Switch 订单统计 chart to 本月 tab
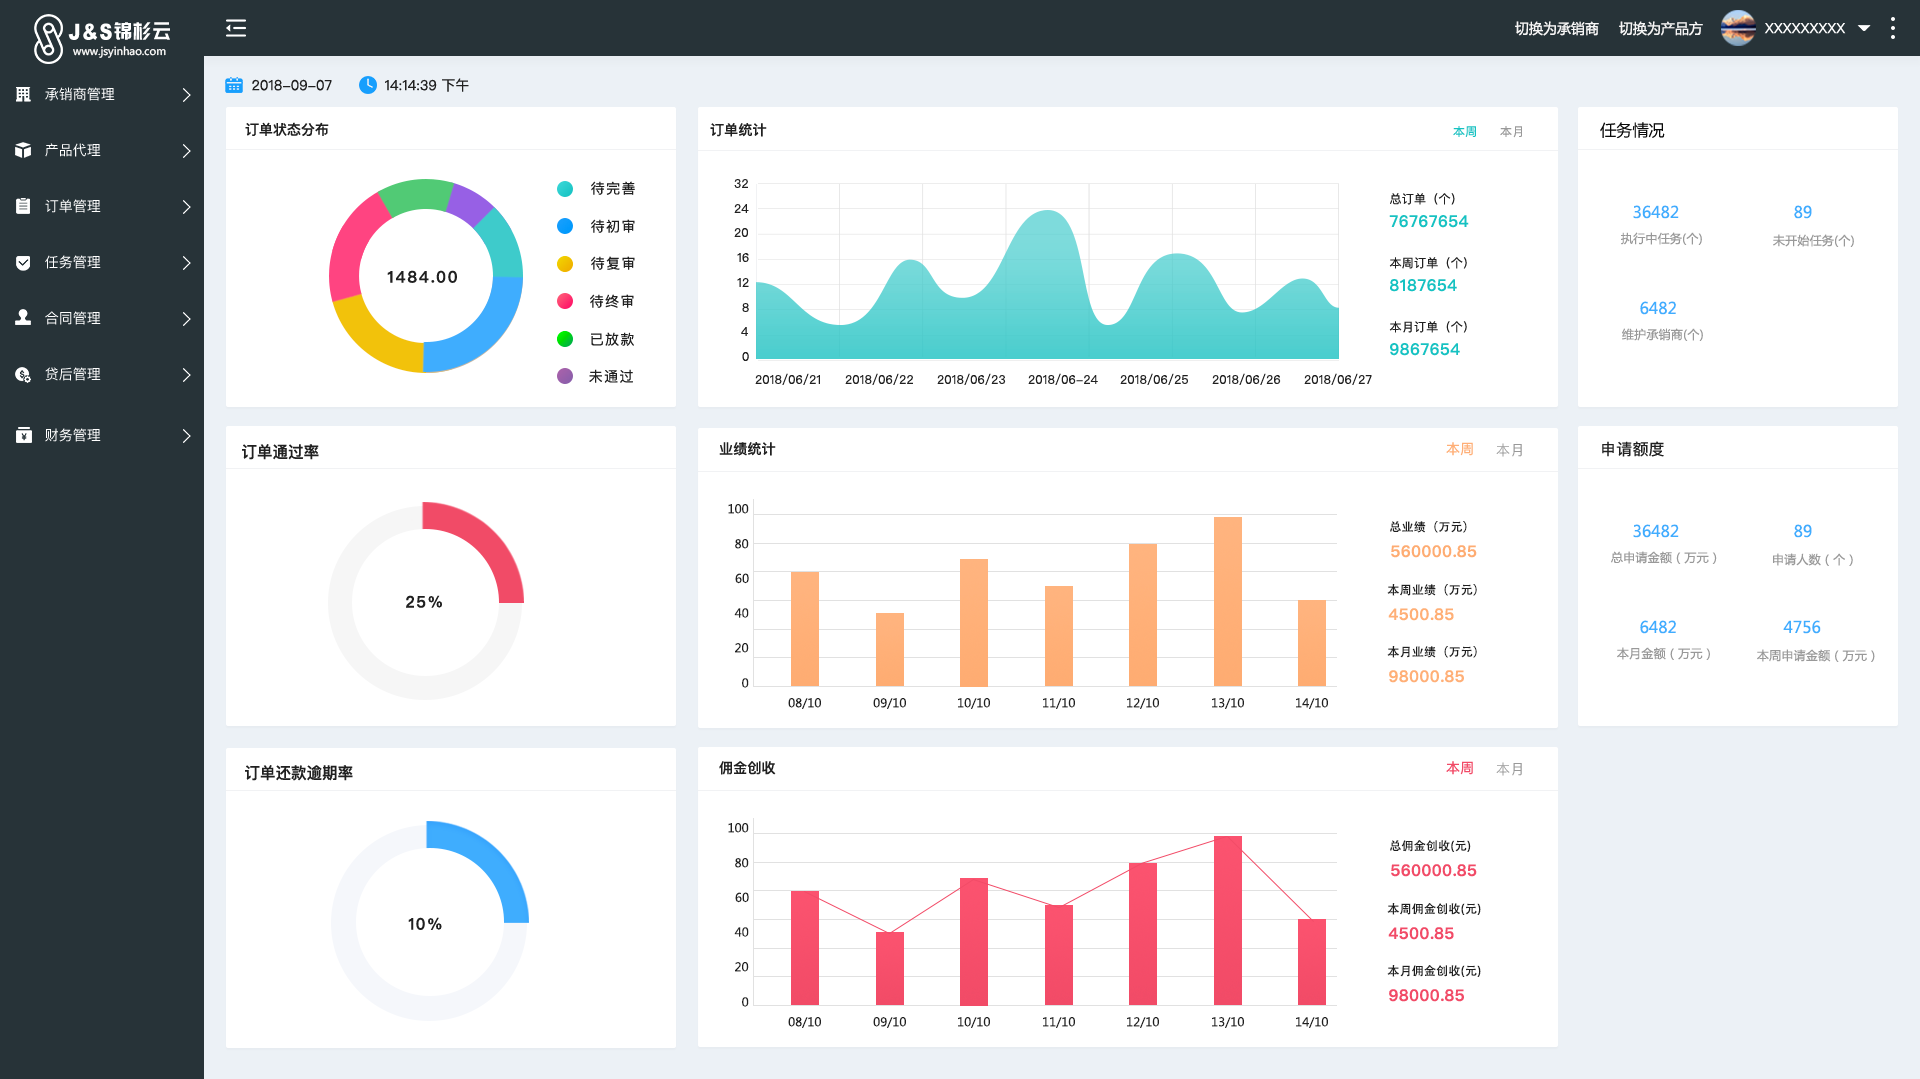1920x1079 pixels. click(x=1511, y=132)
